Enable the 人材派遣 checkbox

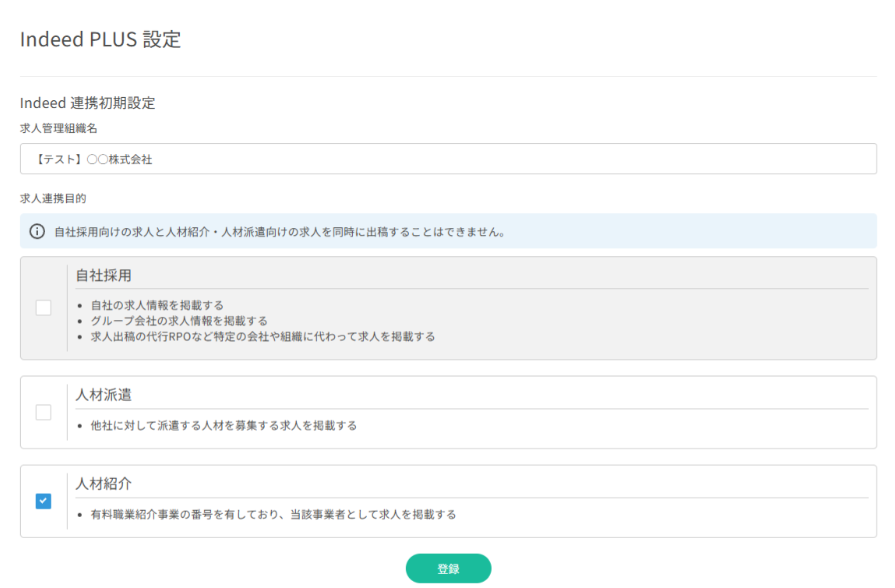click(x=42, y=411)
